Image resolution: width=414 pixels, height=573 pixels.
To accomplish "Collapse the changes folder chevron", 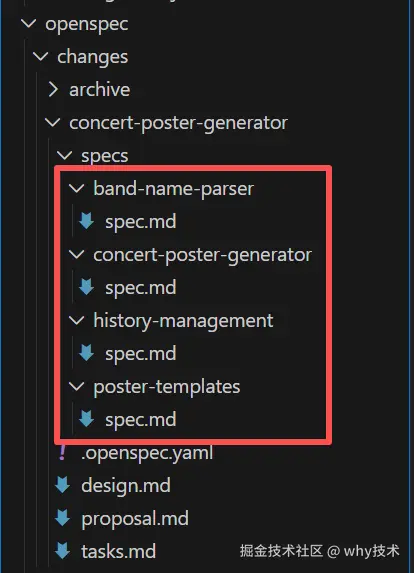I will pos(41,57).
